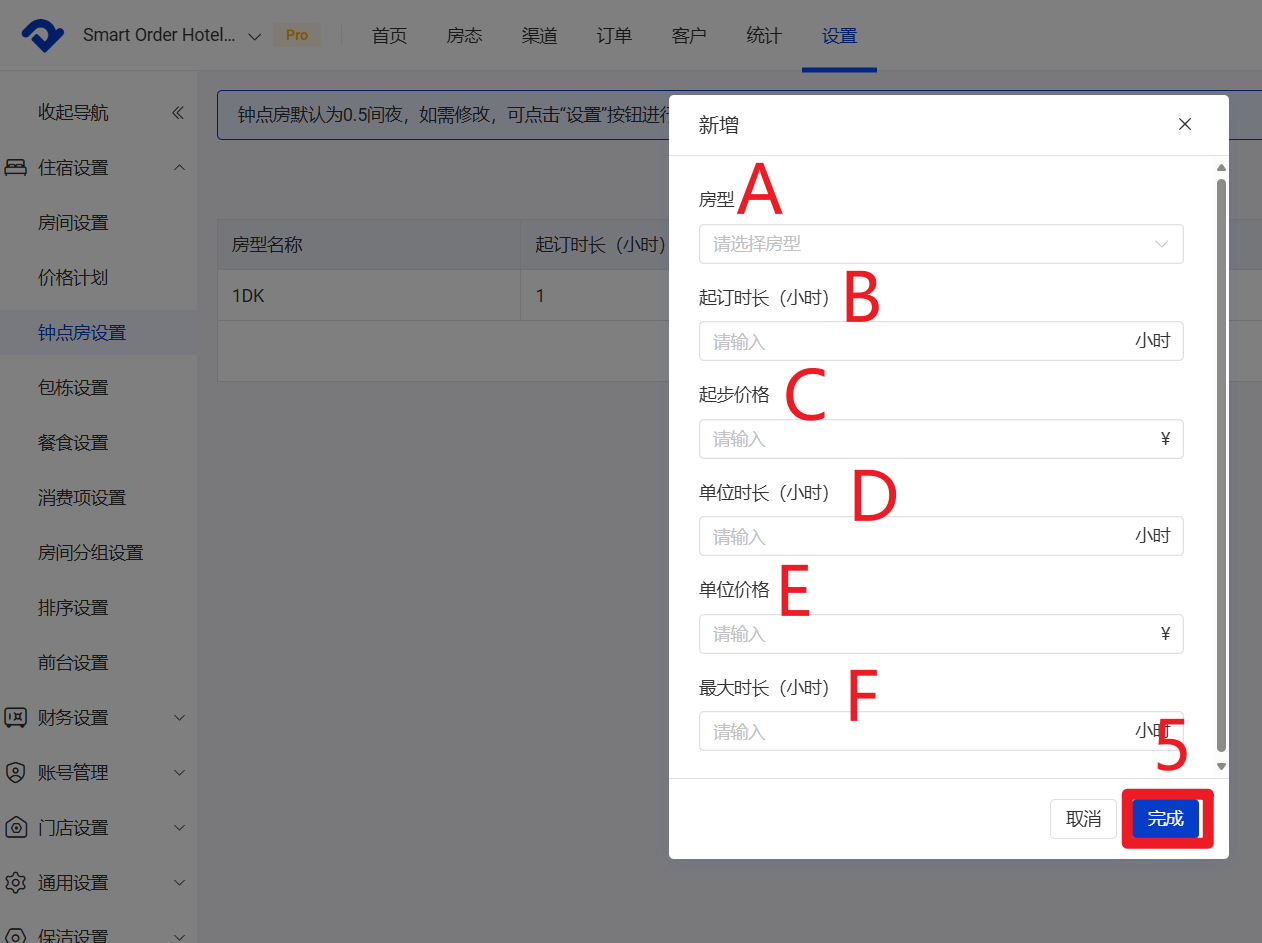Screen dimensions: 1262x943
Task: Collapse the sidebar with the double-chevron icon
Action: tap(178, 113)
